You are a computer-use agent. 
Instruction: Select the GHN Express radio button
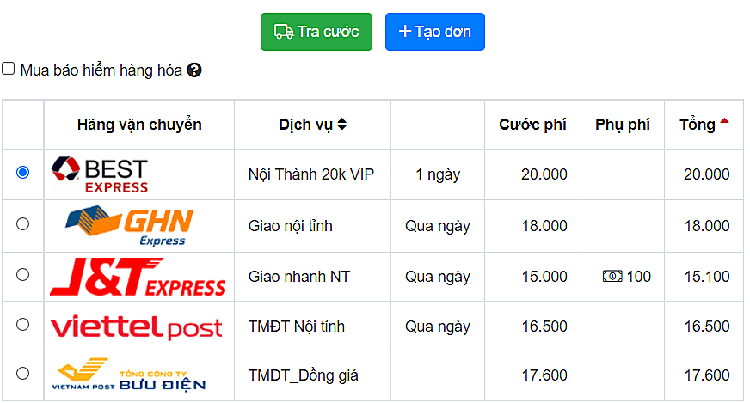[23, 225]
